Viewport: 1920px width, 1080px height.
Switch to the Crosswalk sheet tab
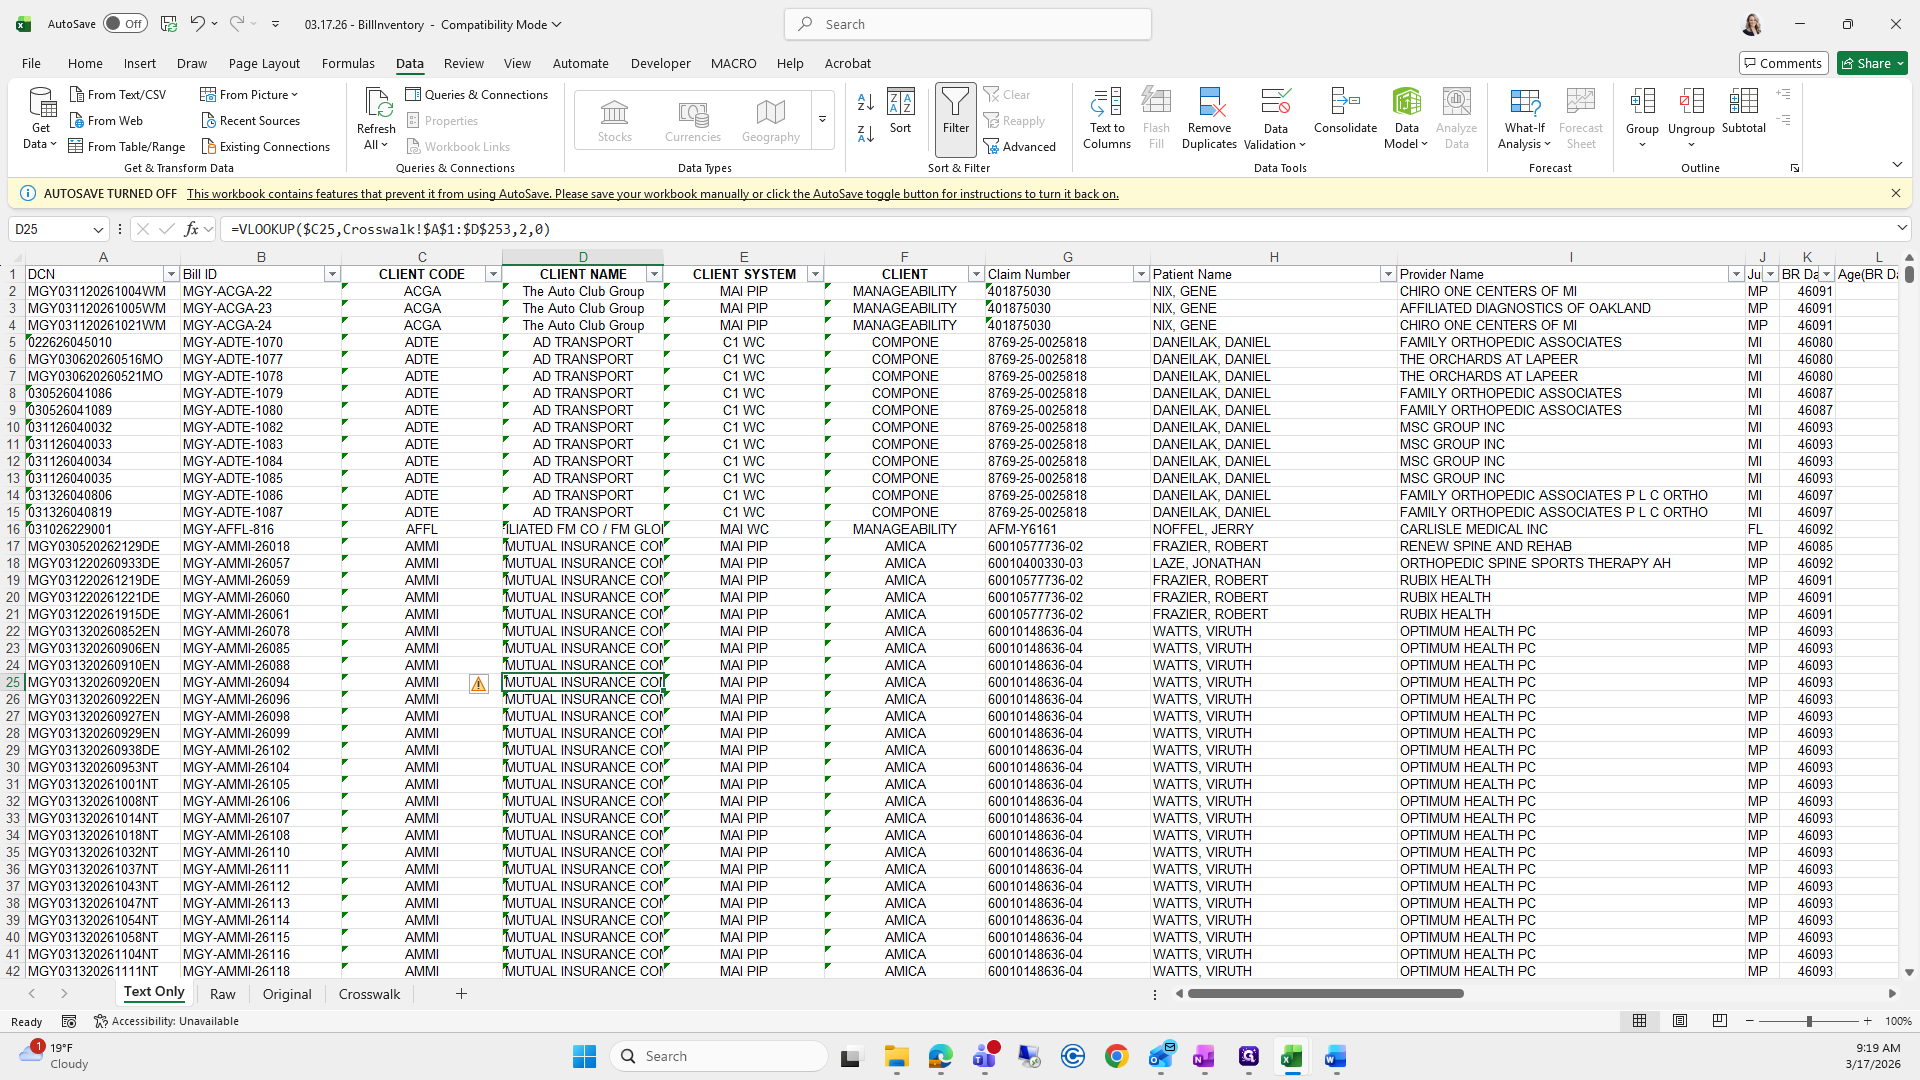click(369, 994)
